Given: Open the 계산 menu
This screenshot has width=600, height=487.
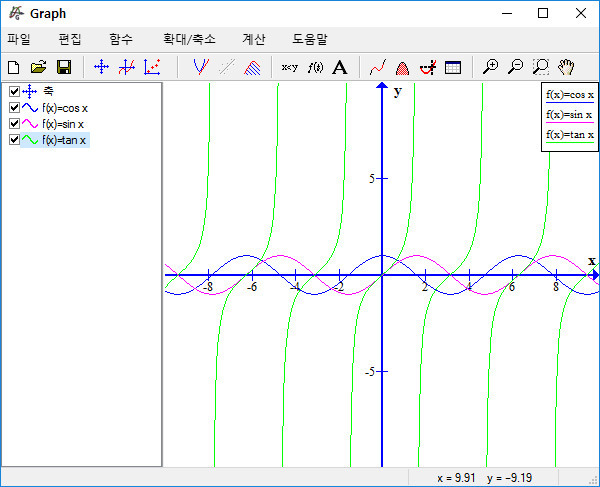Looking at the screenshot, I should pos(254,39).
